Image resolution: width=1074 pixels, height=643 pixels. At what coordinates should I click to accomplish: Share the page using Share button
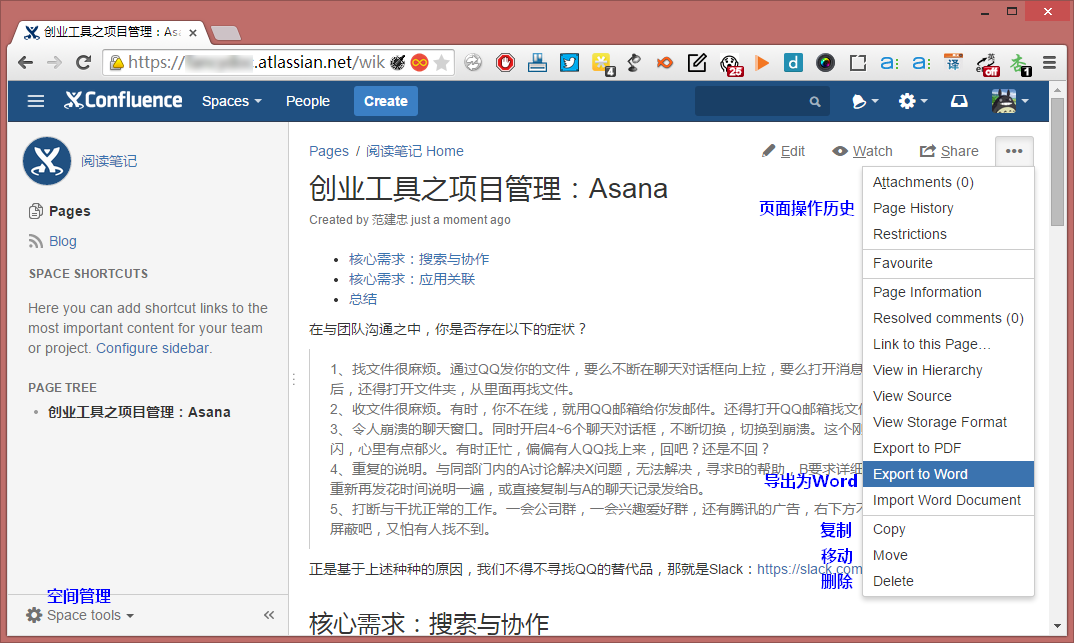tap(949, 151)
